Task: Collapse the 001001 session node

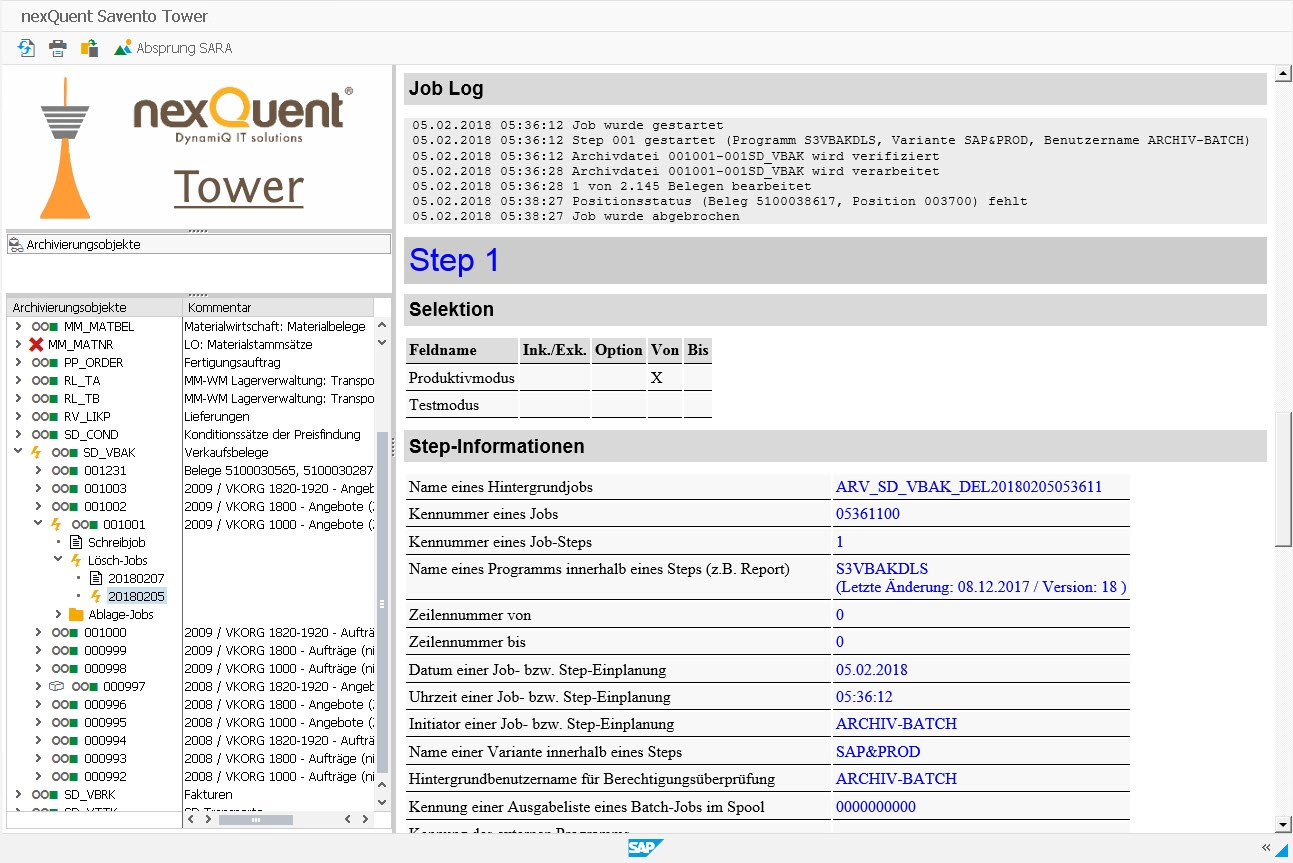Action: coord(38,524)
